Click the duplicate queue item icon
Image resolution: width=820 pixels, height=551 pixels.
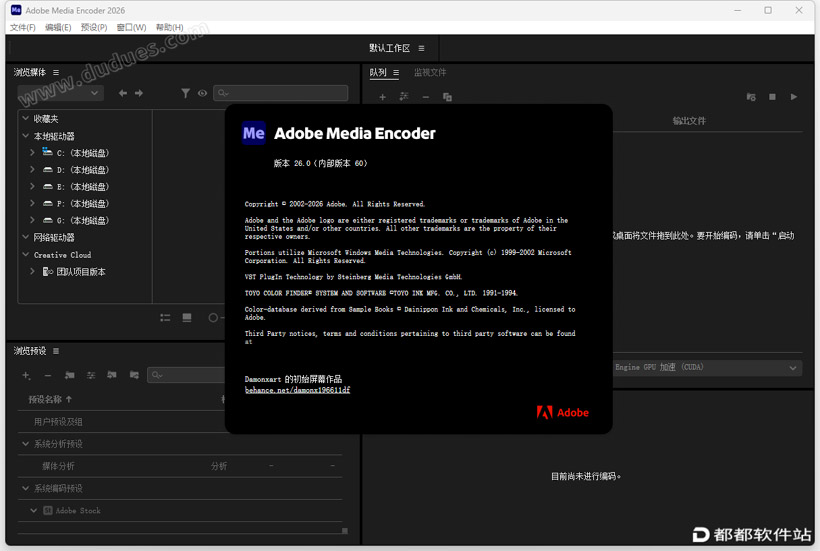[447, 97]
